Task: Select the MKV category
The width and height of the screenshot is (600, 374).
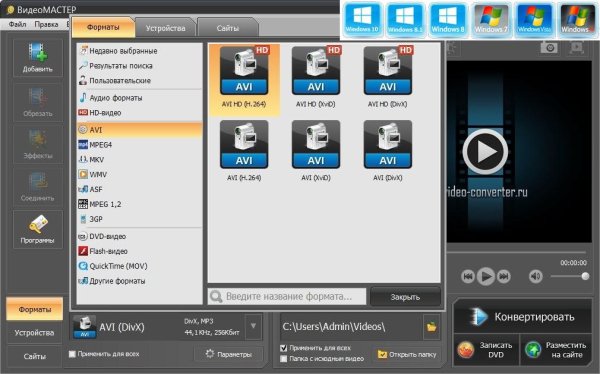Action: tap(139, 160)
